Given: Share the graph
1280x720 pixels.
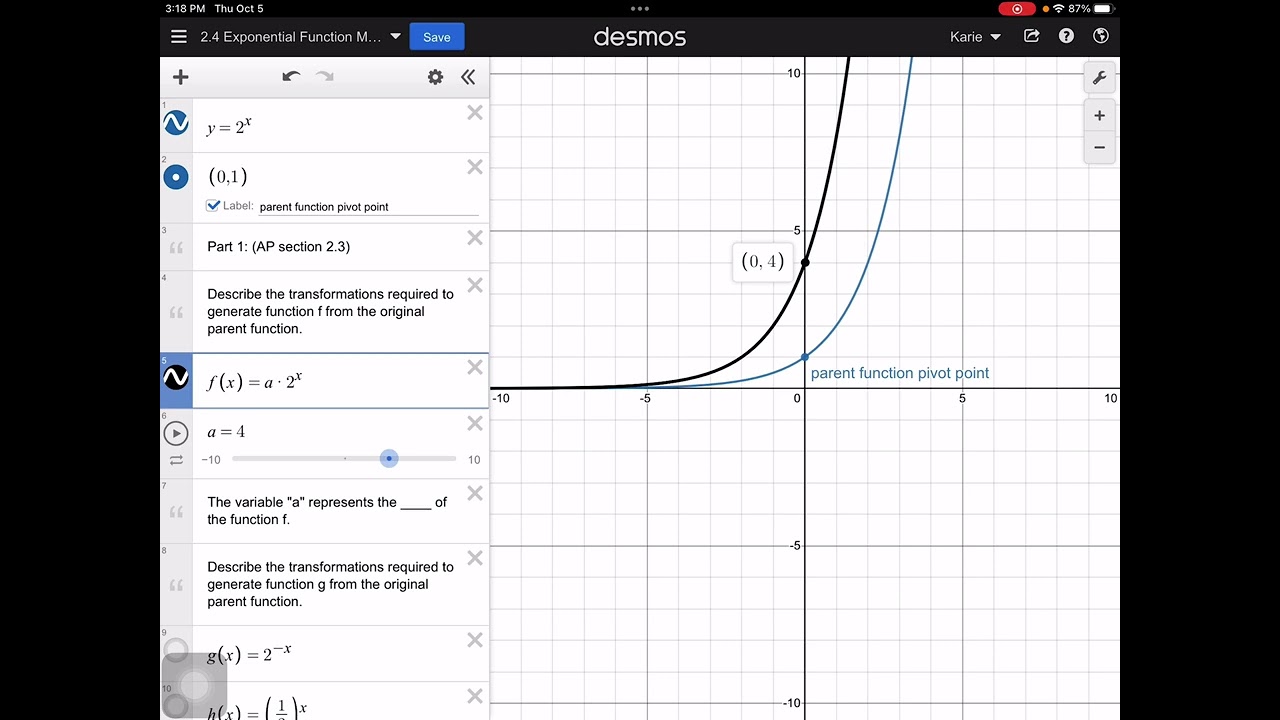Looking at the screenshot, I should pos(1032,36).
